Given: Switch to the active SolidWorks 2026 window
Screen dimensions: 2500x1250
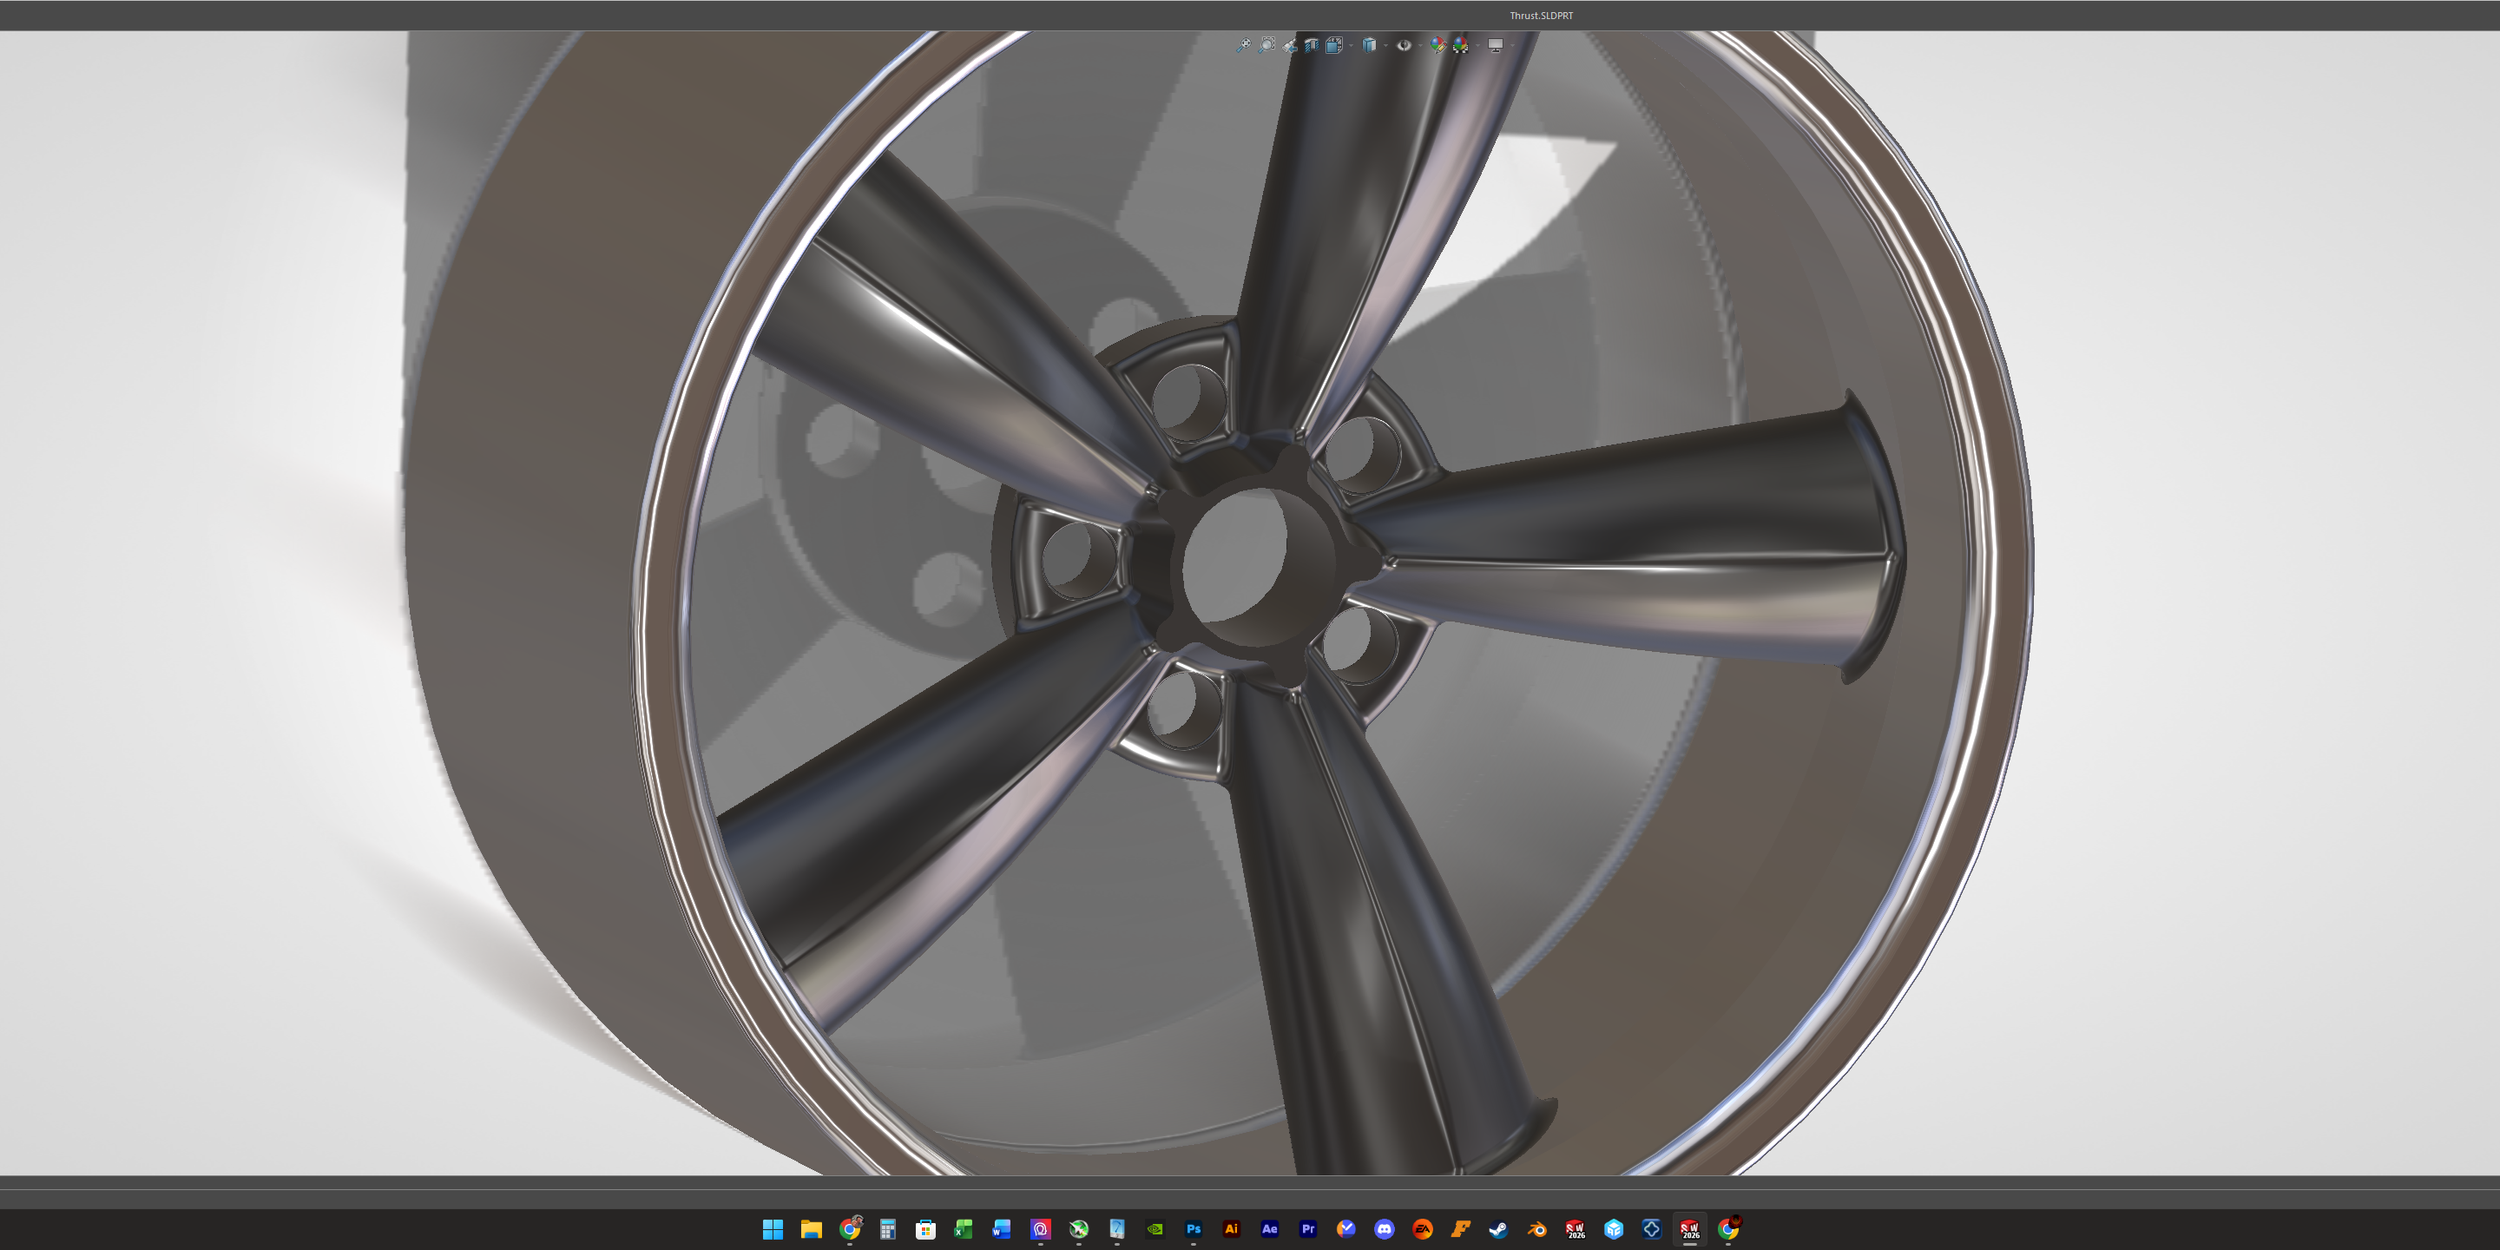Looking at the screenshot, I should point(1690,1229).
